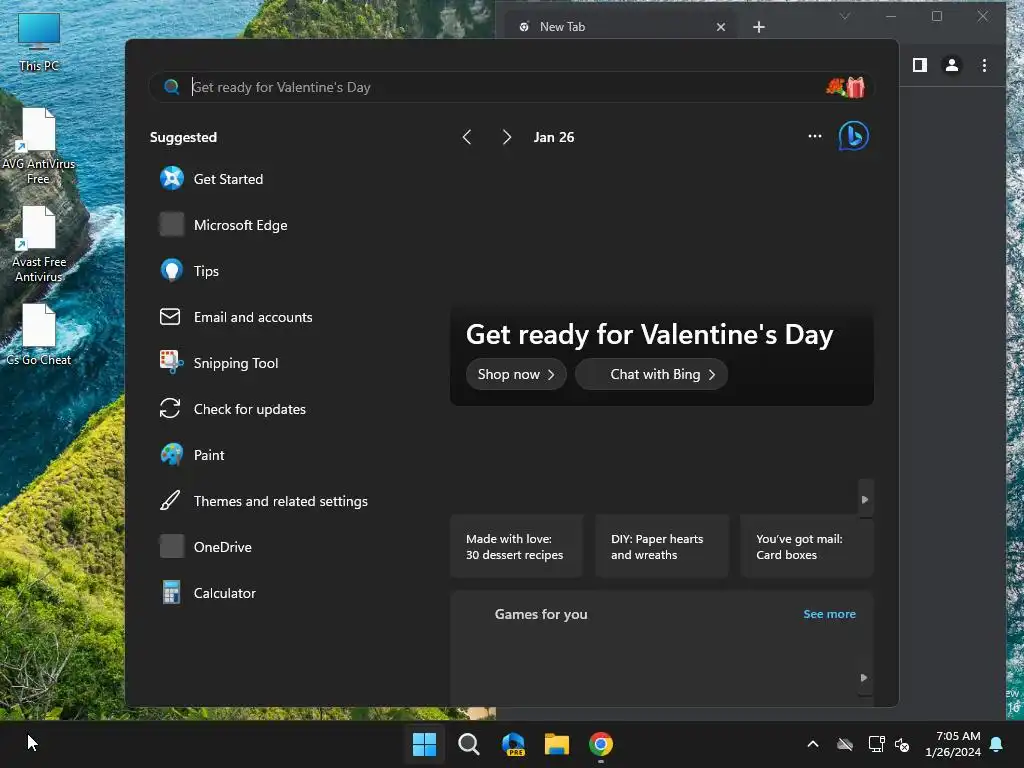
Task: Open Microsoft Edge Preview on taskbar
Action: pos(513,744)
